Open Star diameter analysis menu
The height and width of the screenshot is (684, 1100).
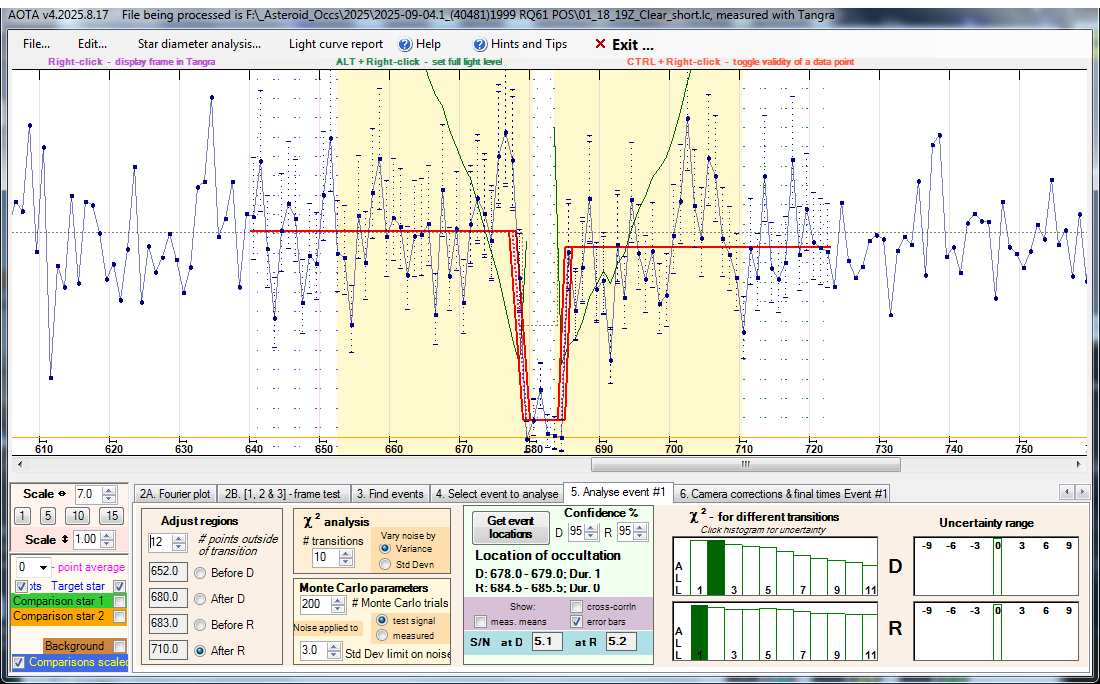pos(199,44)
